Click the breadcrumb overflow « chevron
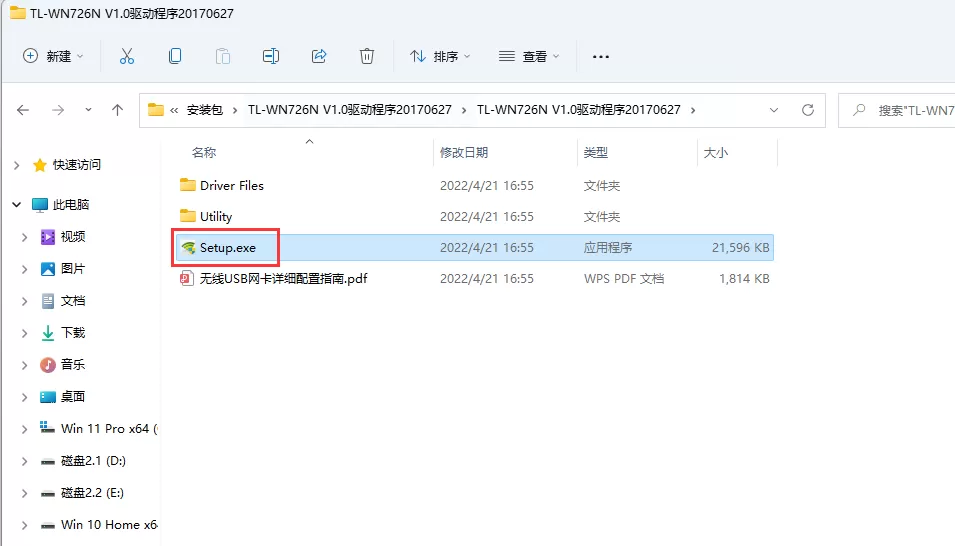The height and width of the screenshot is (546, 955). pyautogui.click(x=174, y=110)
